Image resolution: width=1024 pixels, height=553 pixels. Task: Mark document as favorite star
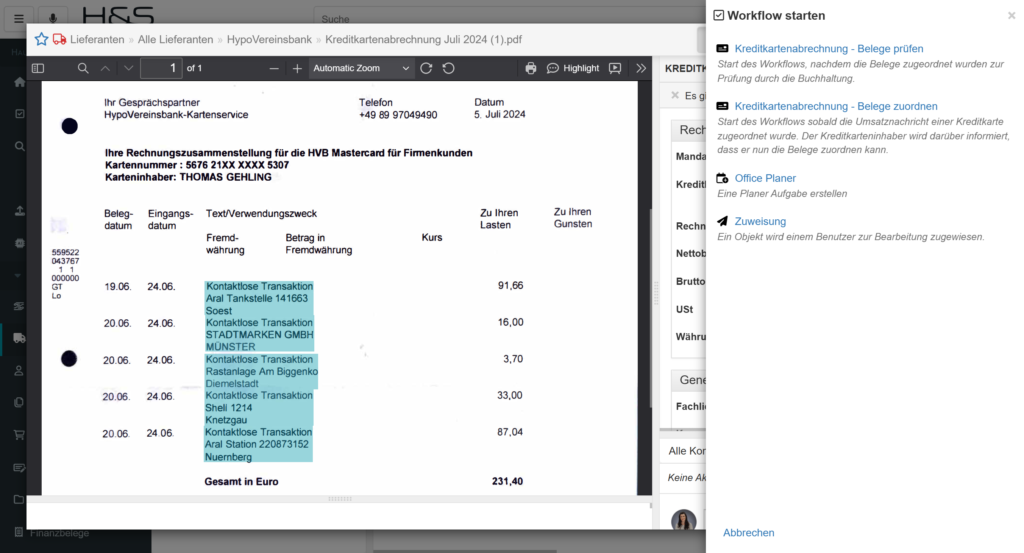[41, 39]
